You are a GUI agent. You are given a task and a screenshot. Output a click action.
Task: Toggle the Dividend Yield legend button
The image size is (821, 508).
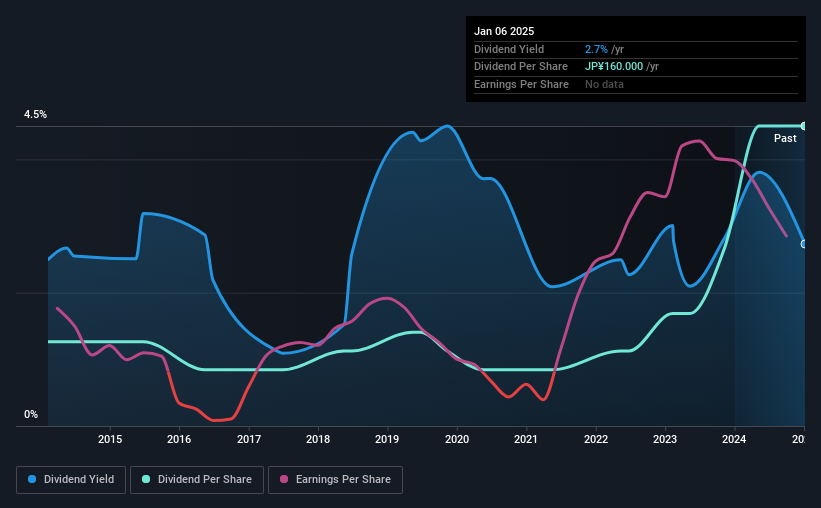(x=71, y=480)
